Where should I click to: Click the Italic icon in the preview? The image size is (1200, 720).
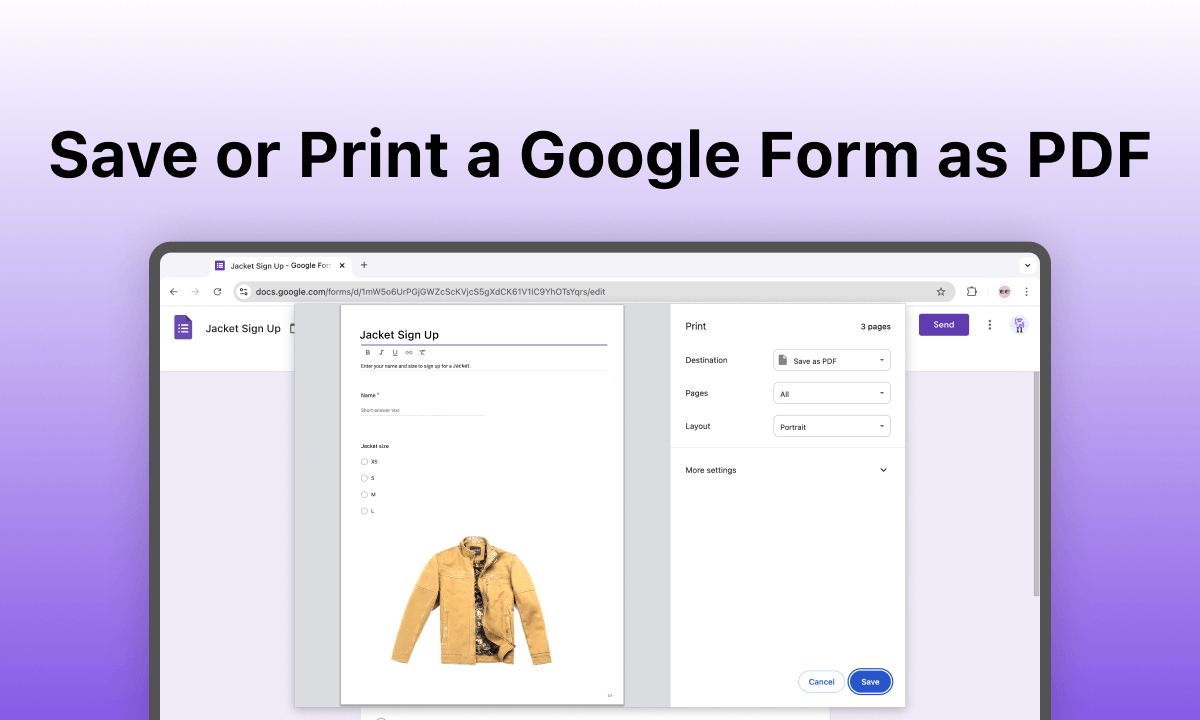pyautogui.click(x=381, y=353)
